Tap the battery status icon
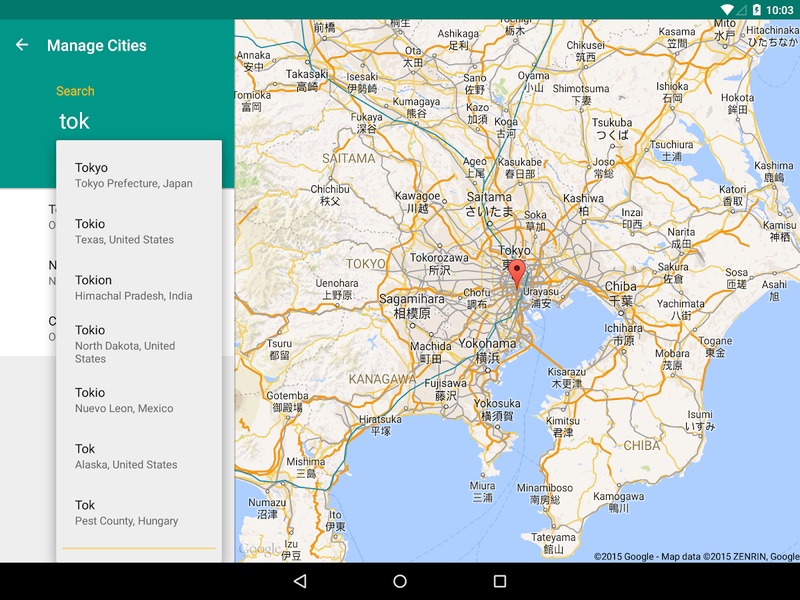Image resolution: width=800 pixels, height=600 pixels. coord(757,10)
